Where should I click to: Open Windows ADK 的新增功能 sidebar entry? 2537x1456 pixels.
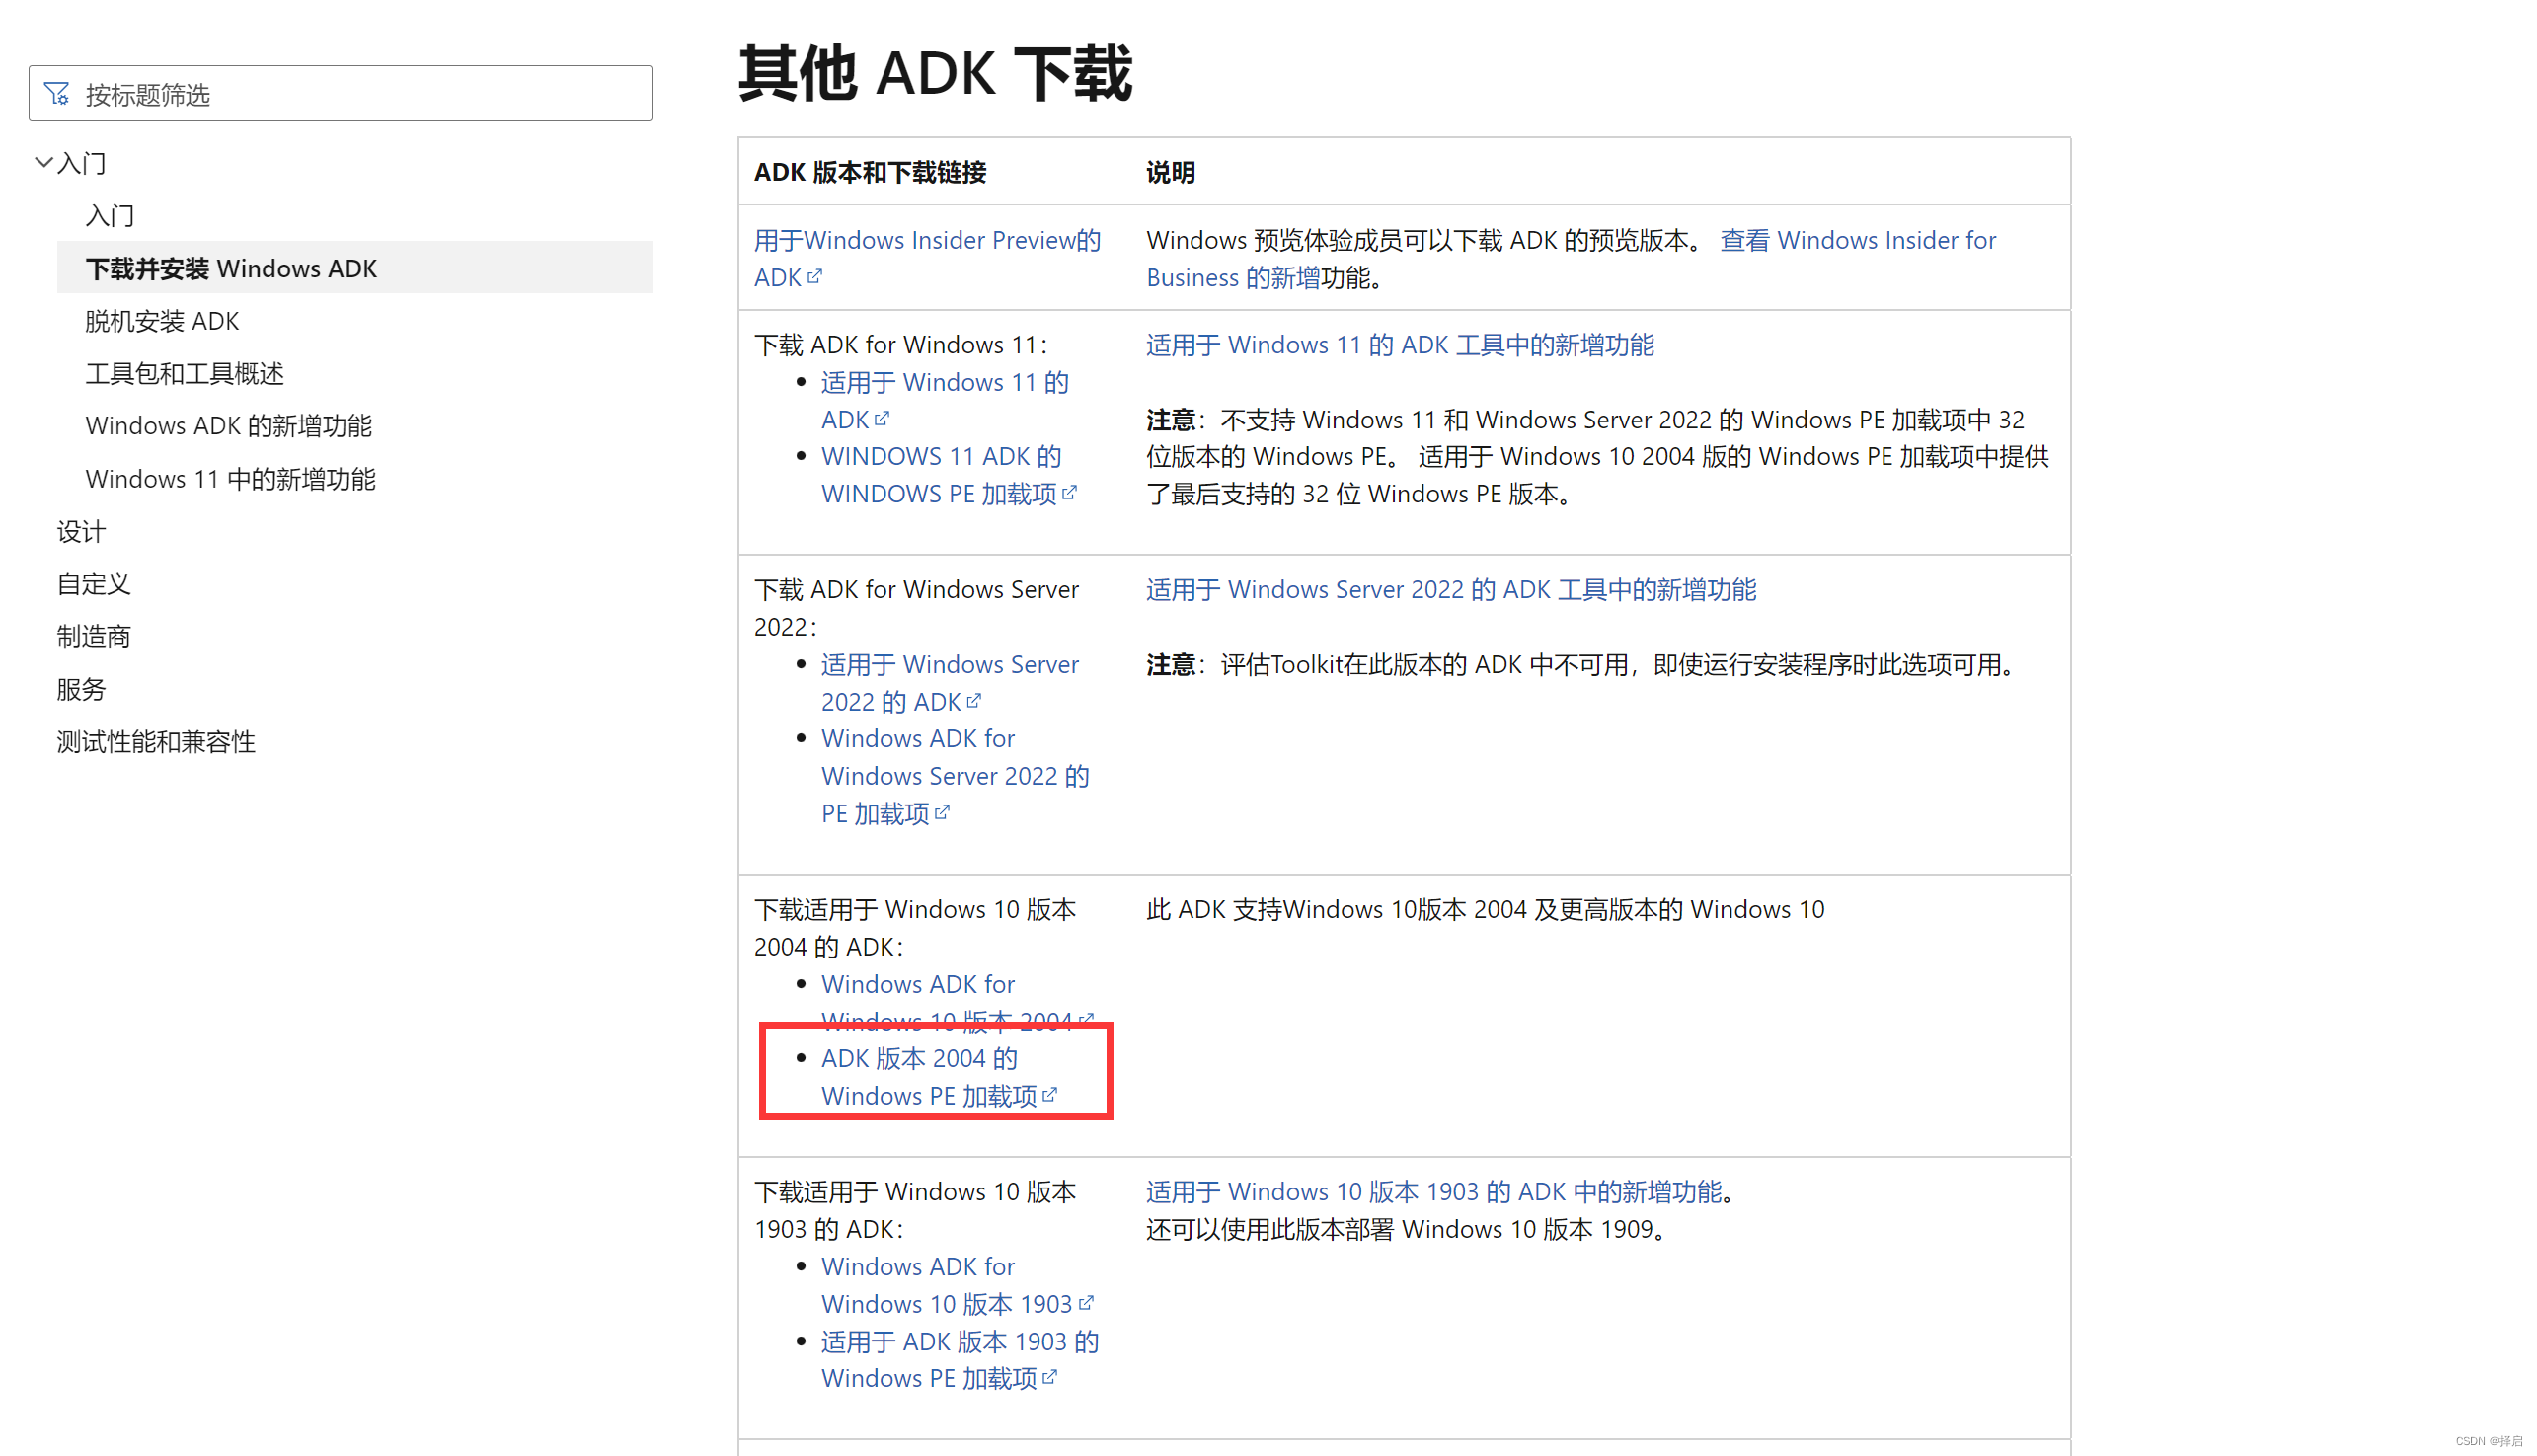(x=228, y=426)
